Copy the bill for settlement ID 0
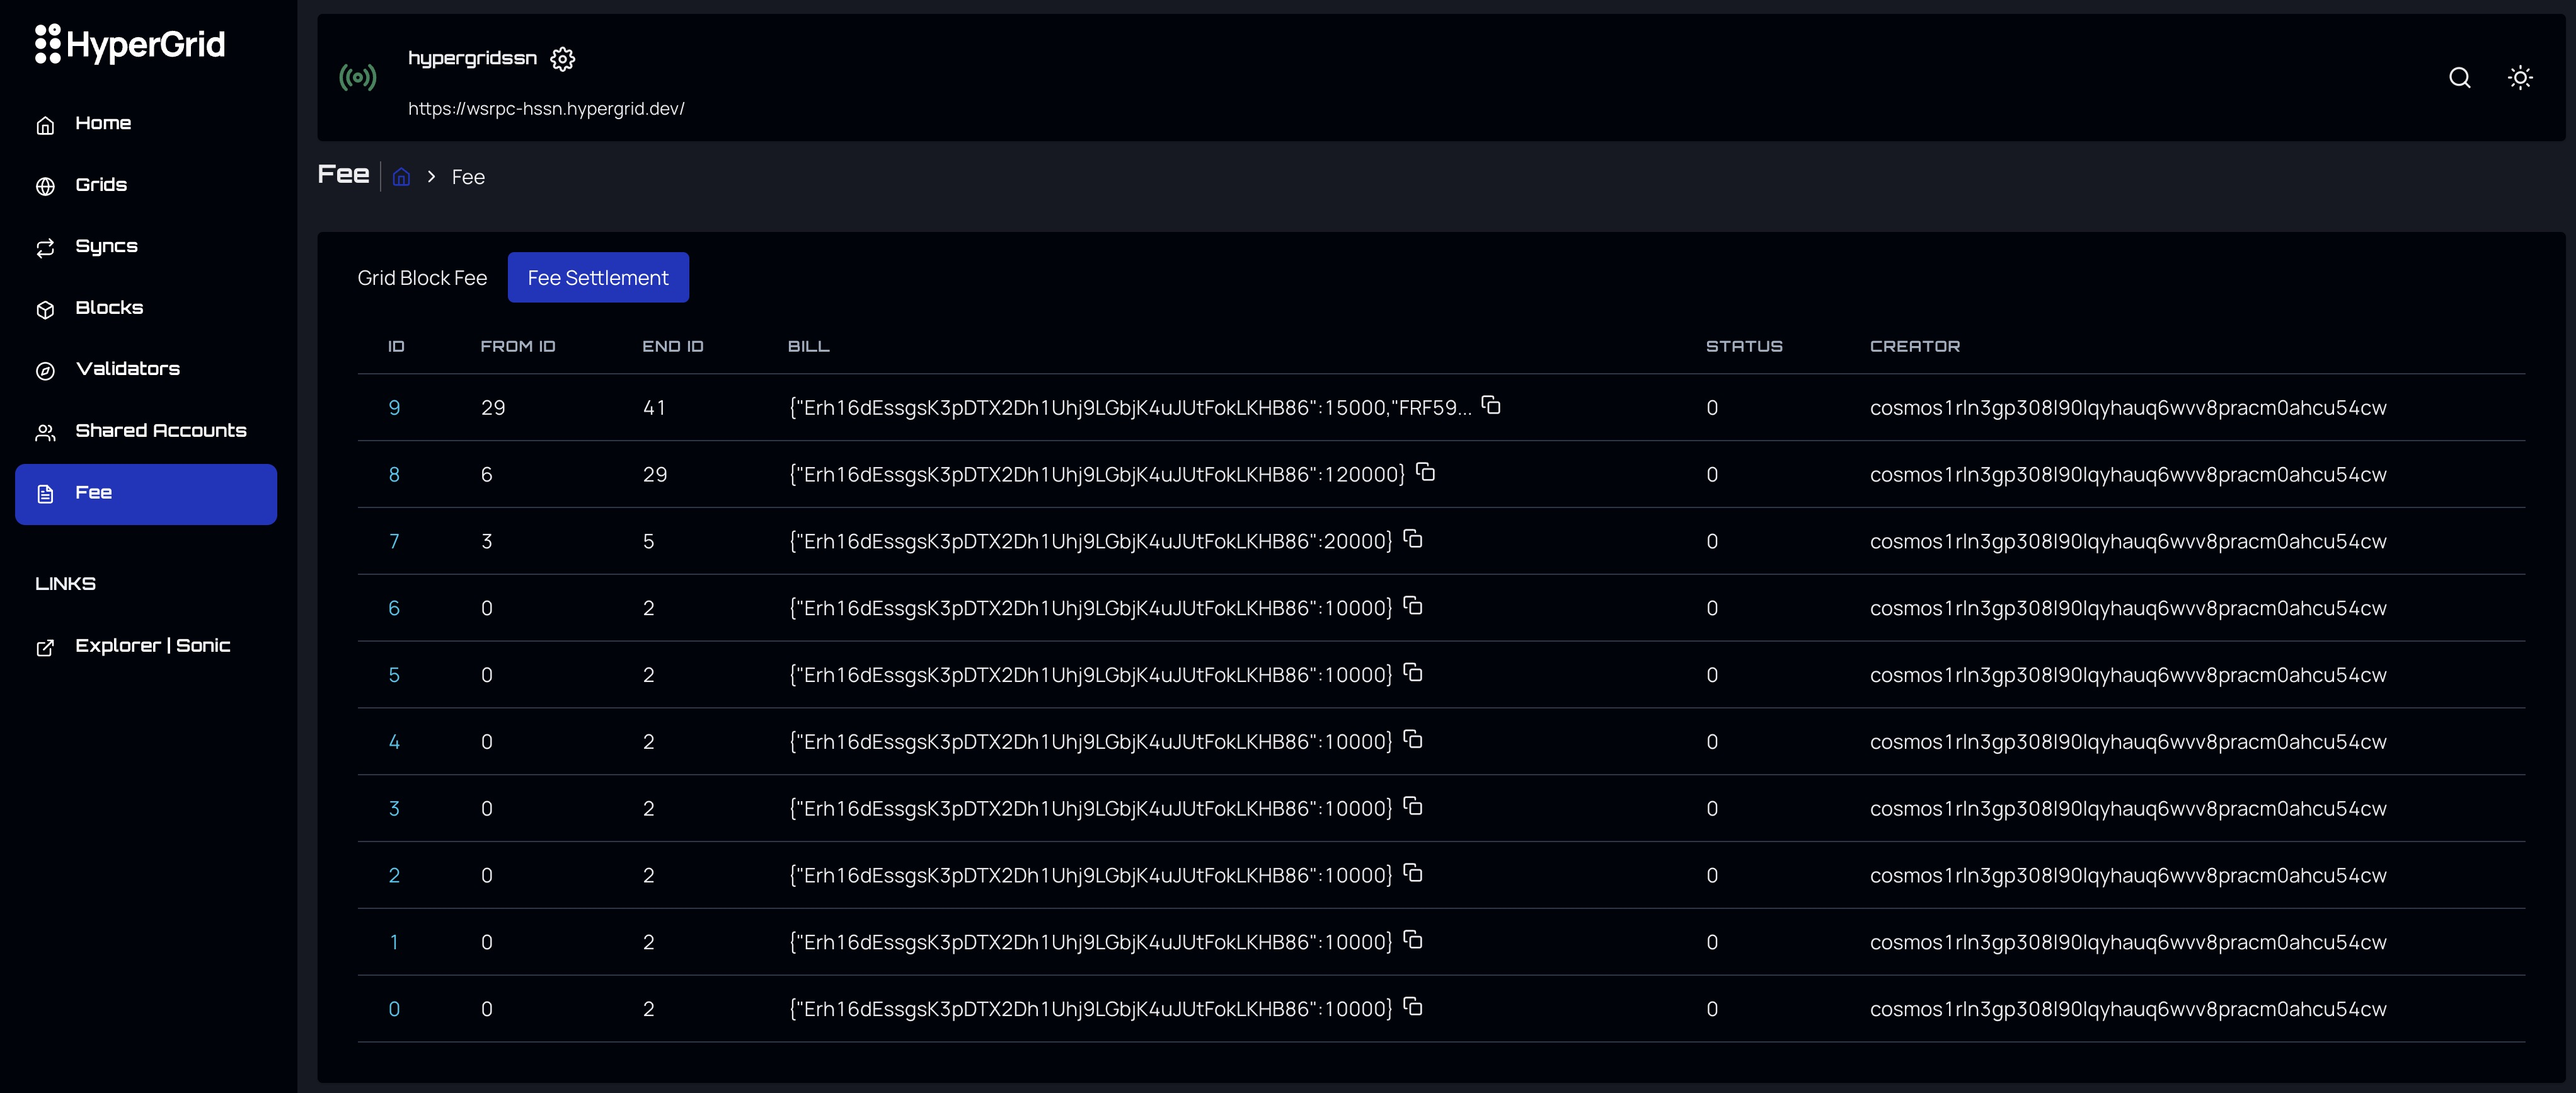Image resolution: width=2576 pixels, height=1093 pixels. coord(1413,1006)
